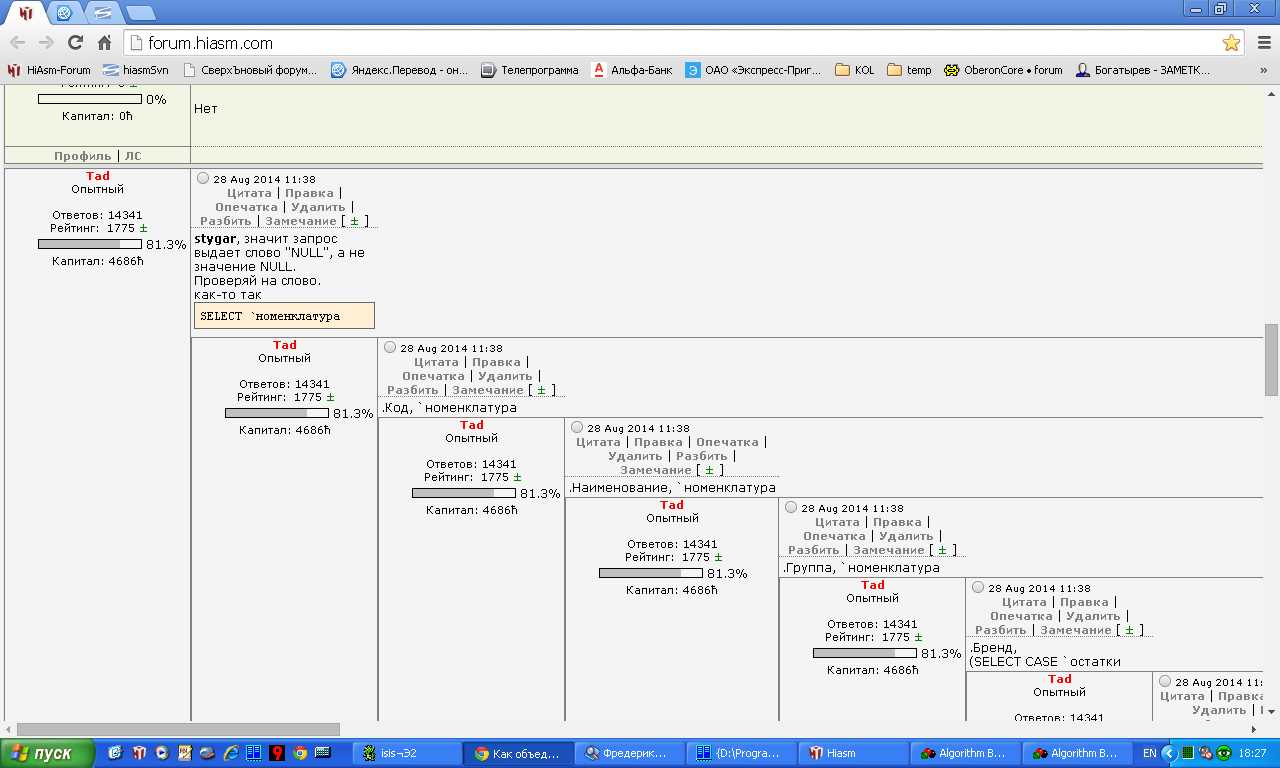Click the Профиль link
Viewport: 1280px width, 768px height.
(x=83, y=156)
